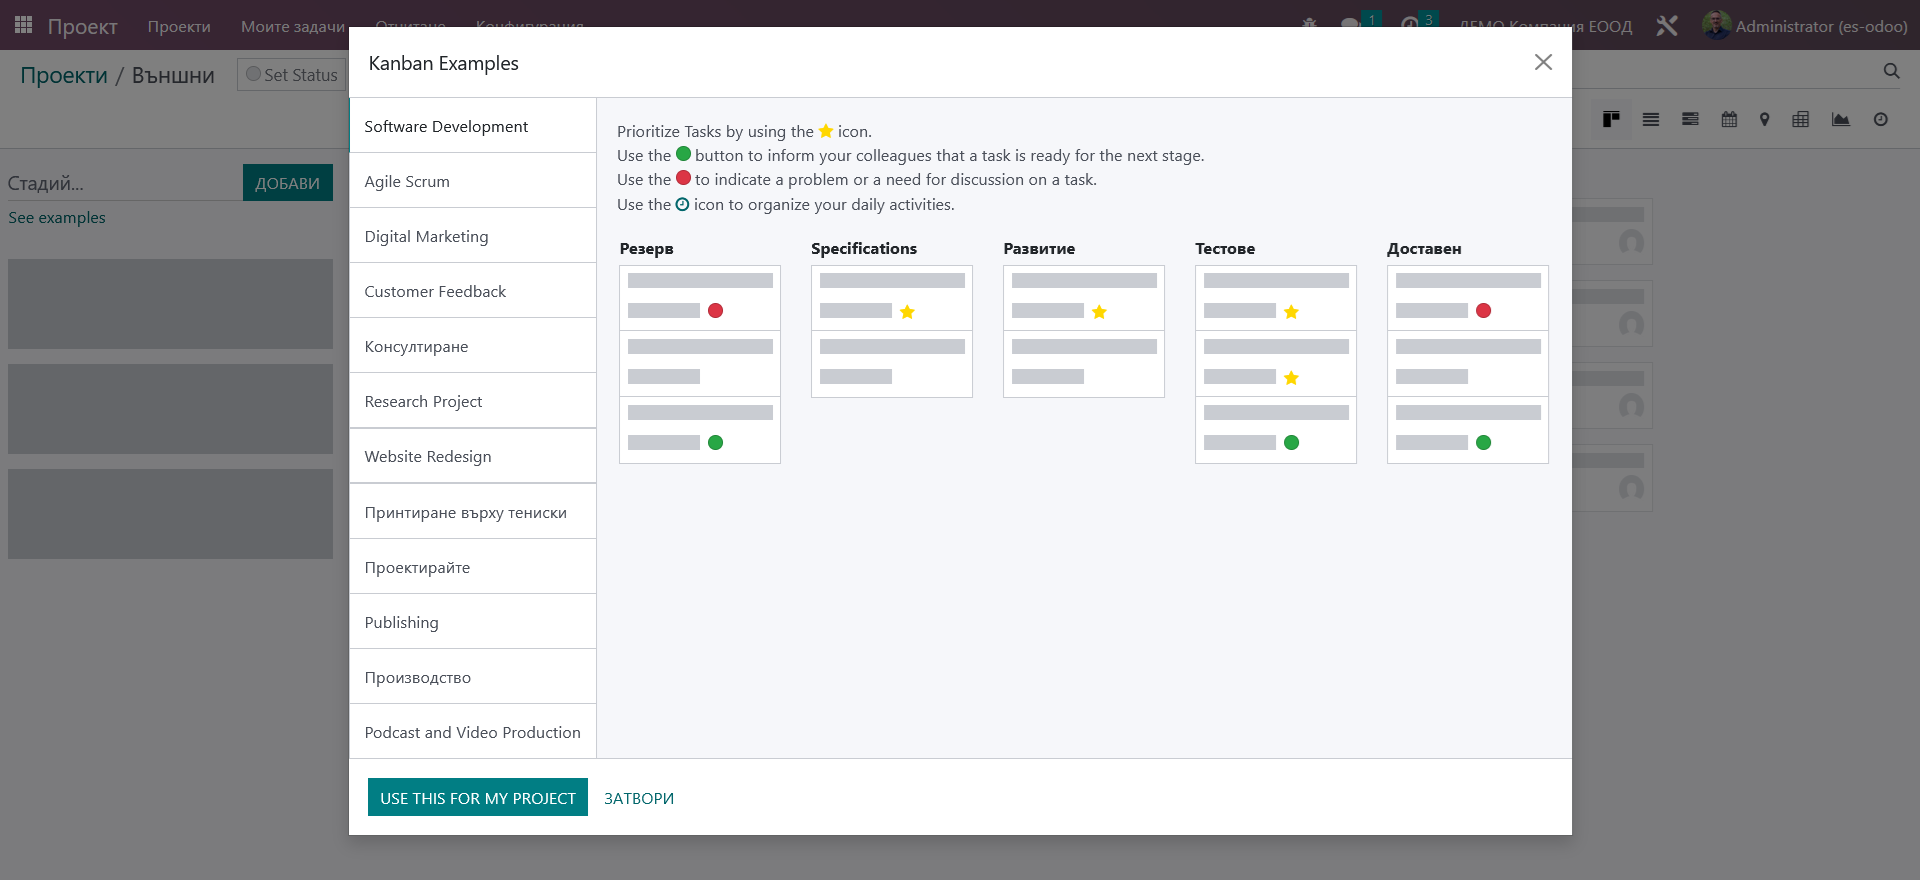
Task: Open the calendar view icon
Action: [1729, 120]
